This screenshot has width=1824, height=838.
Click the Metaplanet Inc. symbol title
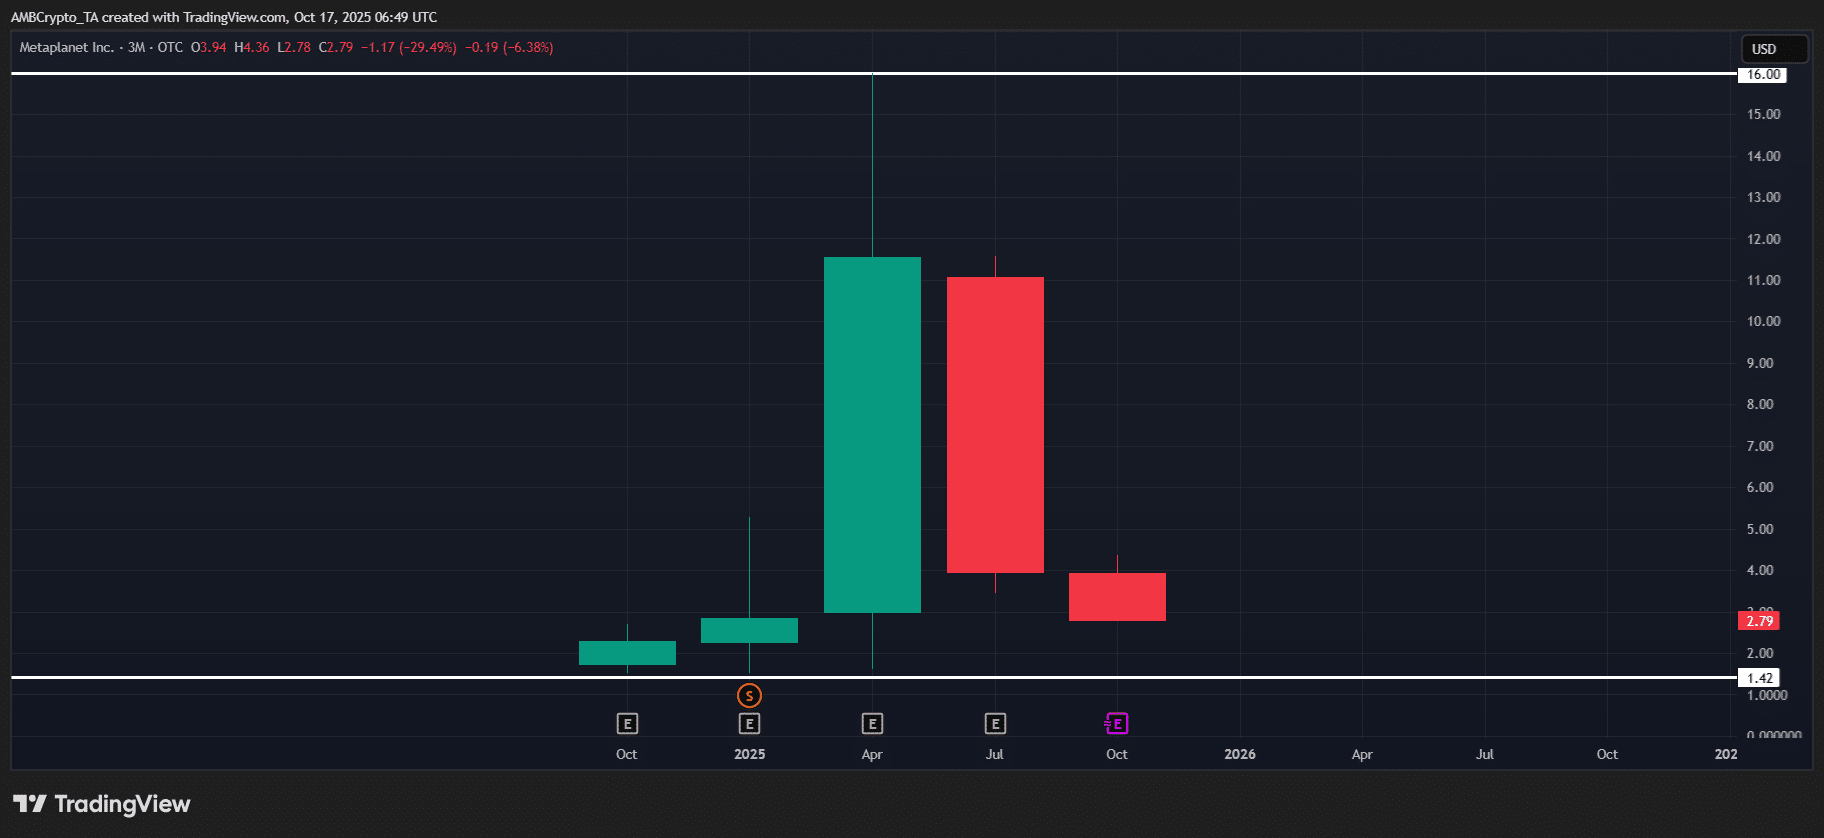[66, 47]
